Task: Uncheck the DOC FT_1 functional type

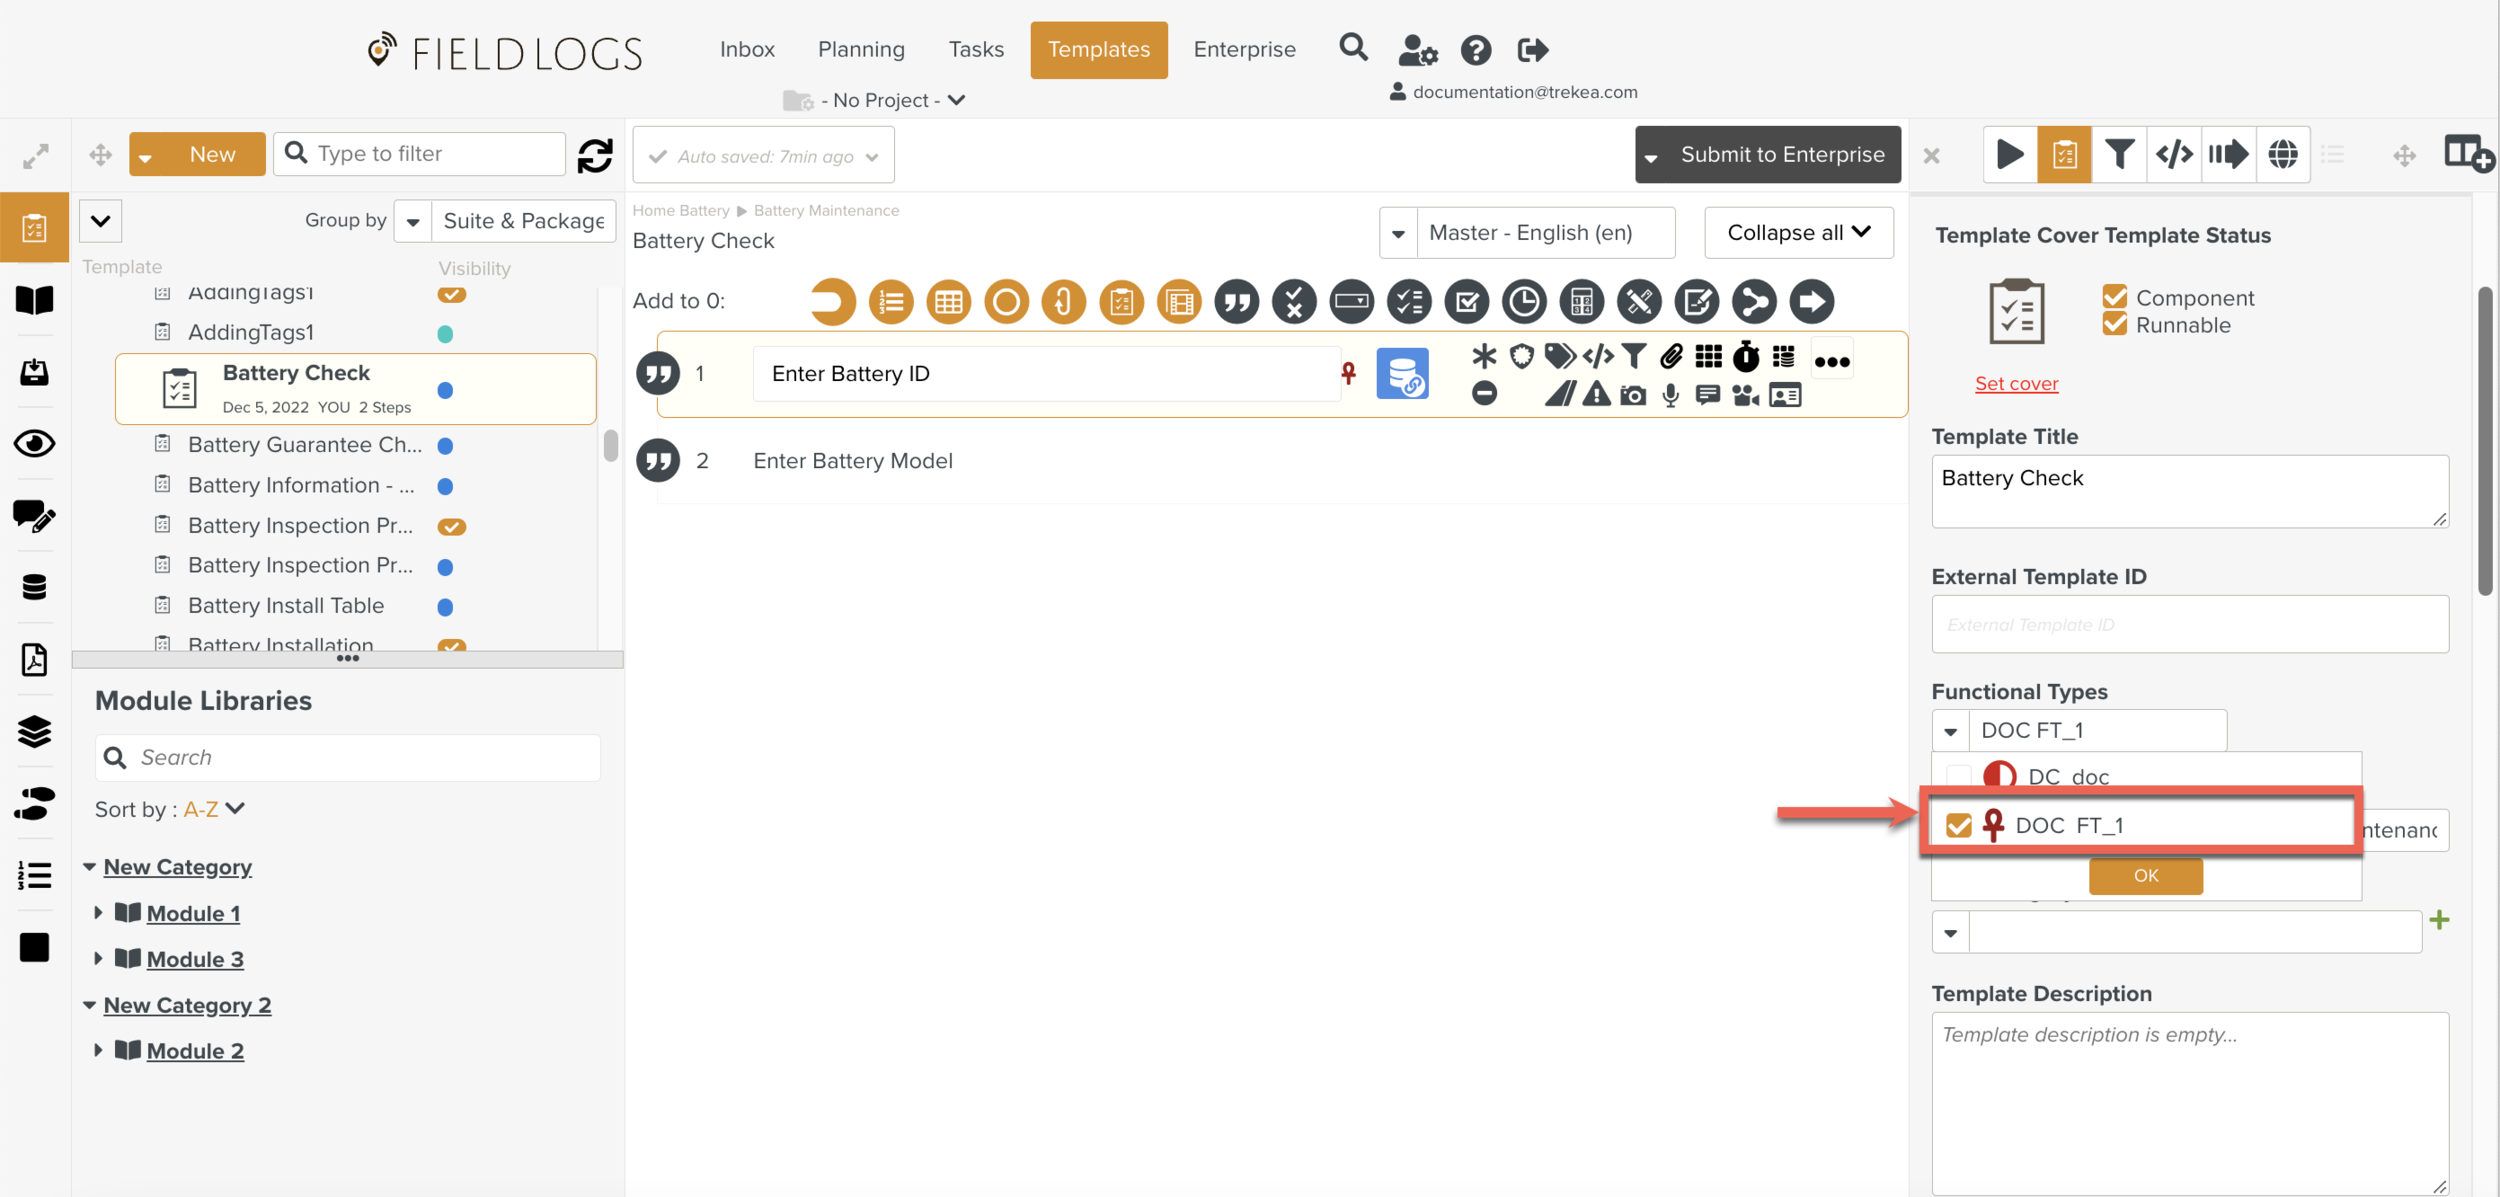Action: tap(1958, 826)
